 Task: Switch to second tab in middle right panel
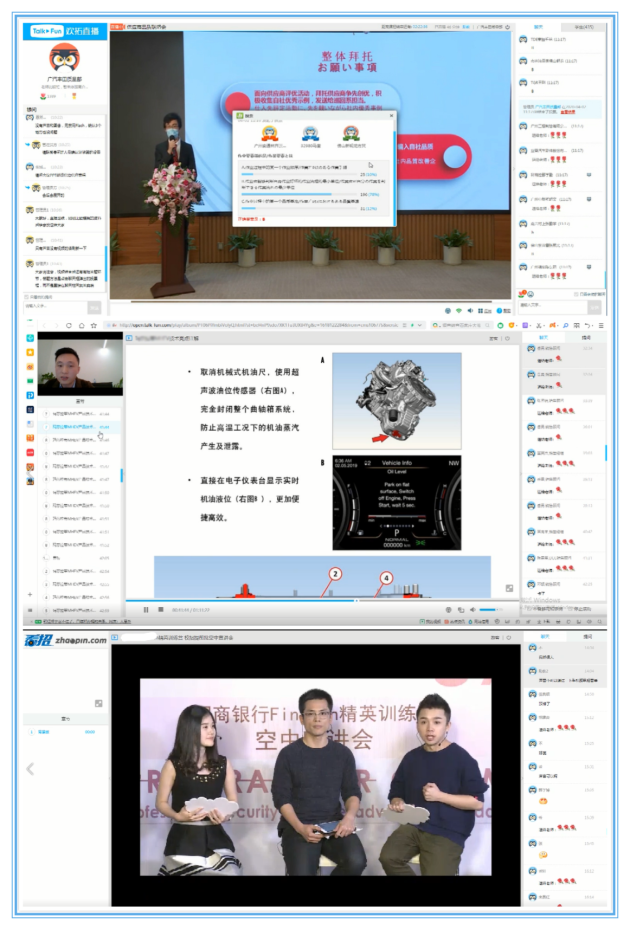[586, 338]
